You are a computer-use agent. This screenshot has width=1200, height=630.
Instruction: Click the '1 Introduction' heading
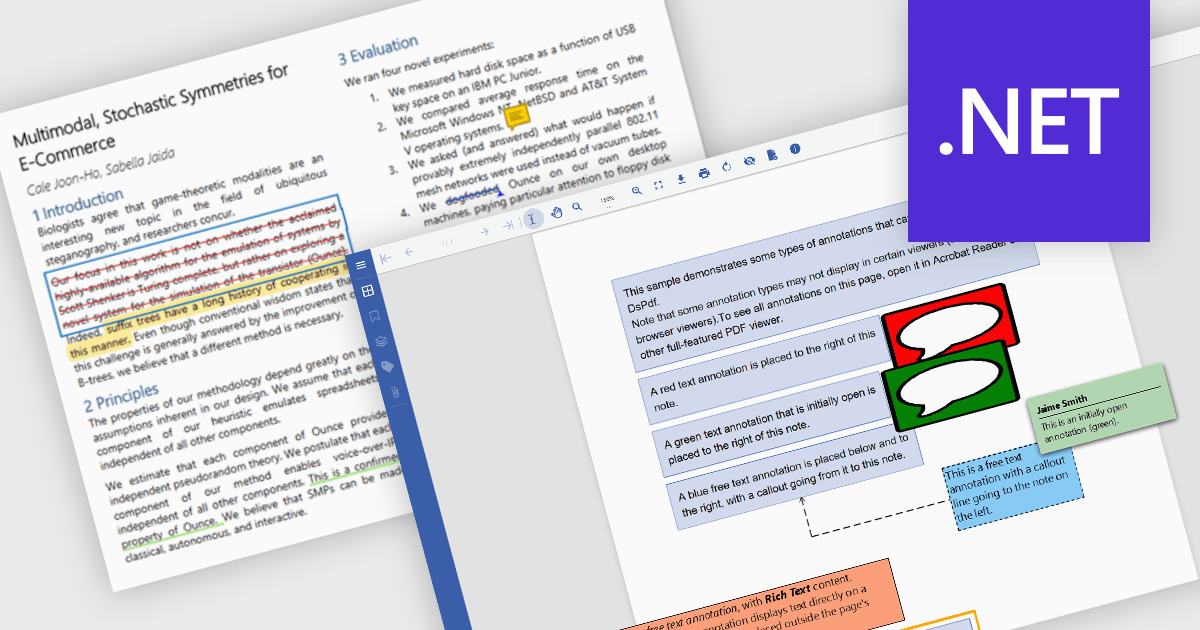(x=78, y=204)
